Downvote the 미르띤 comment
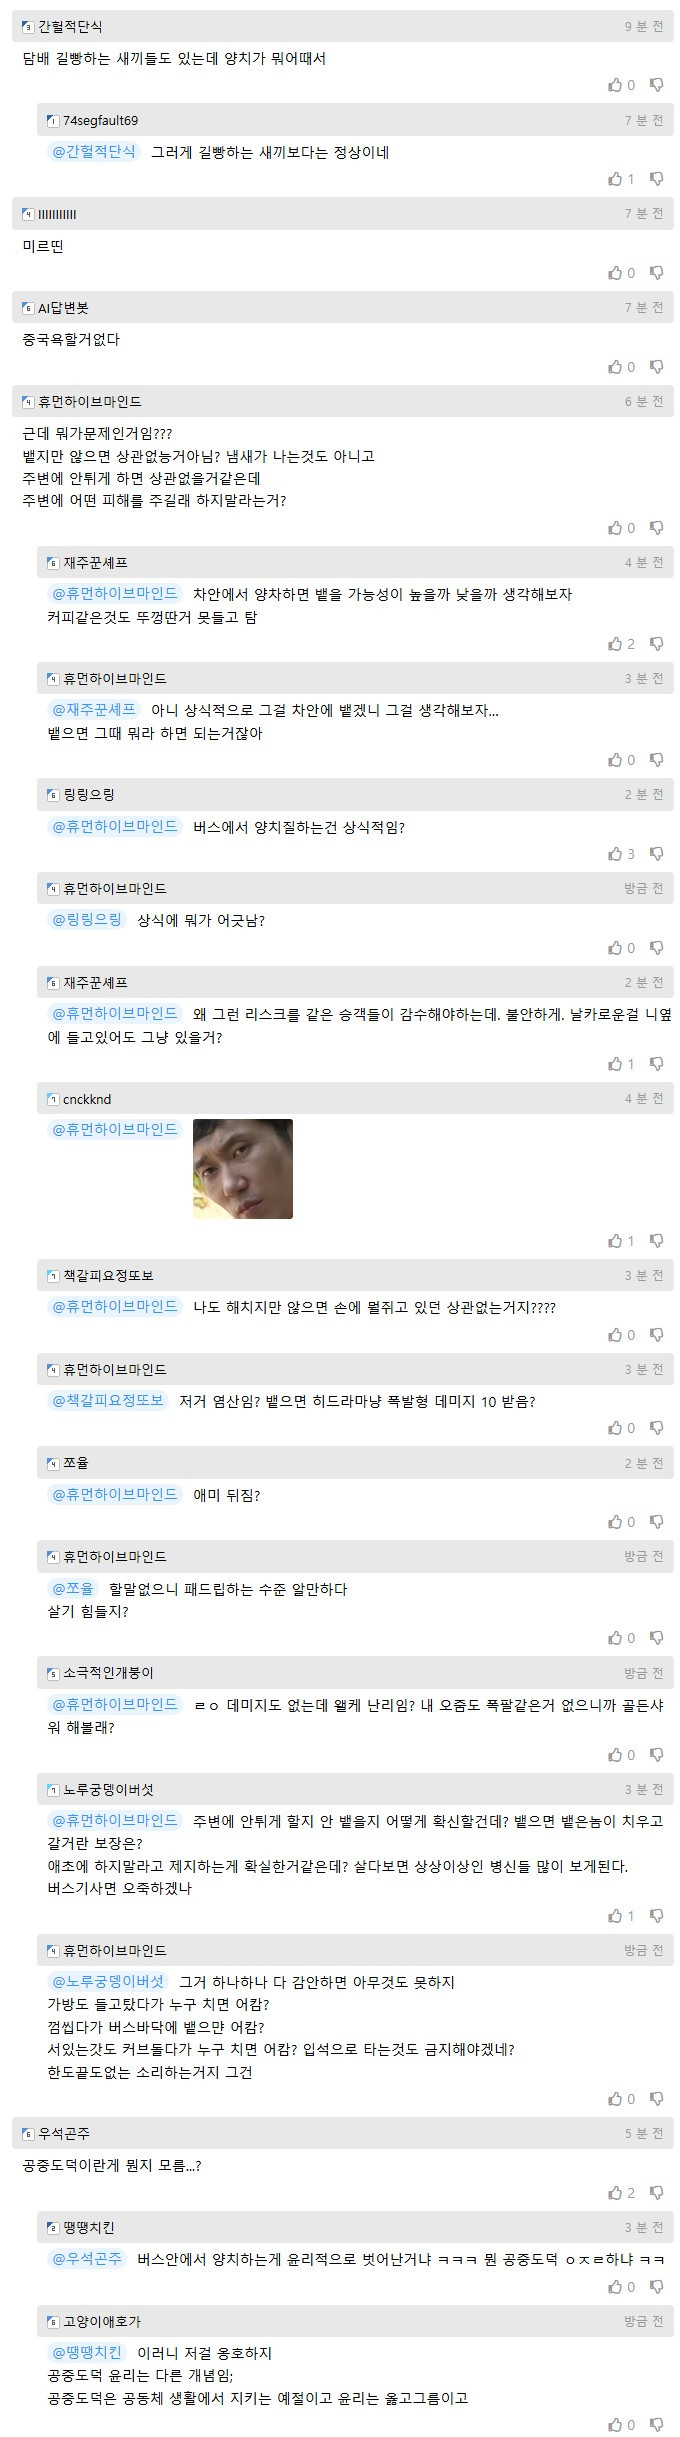 [657, 272]
